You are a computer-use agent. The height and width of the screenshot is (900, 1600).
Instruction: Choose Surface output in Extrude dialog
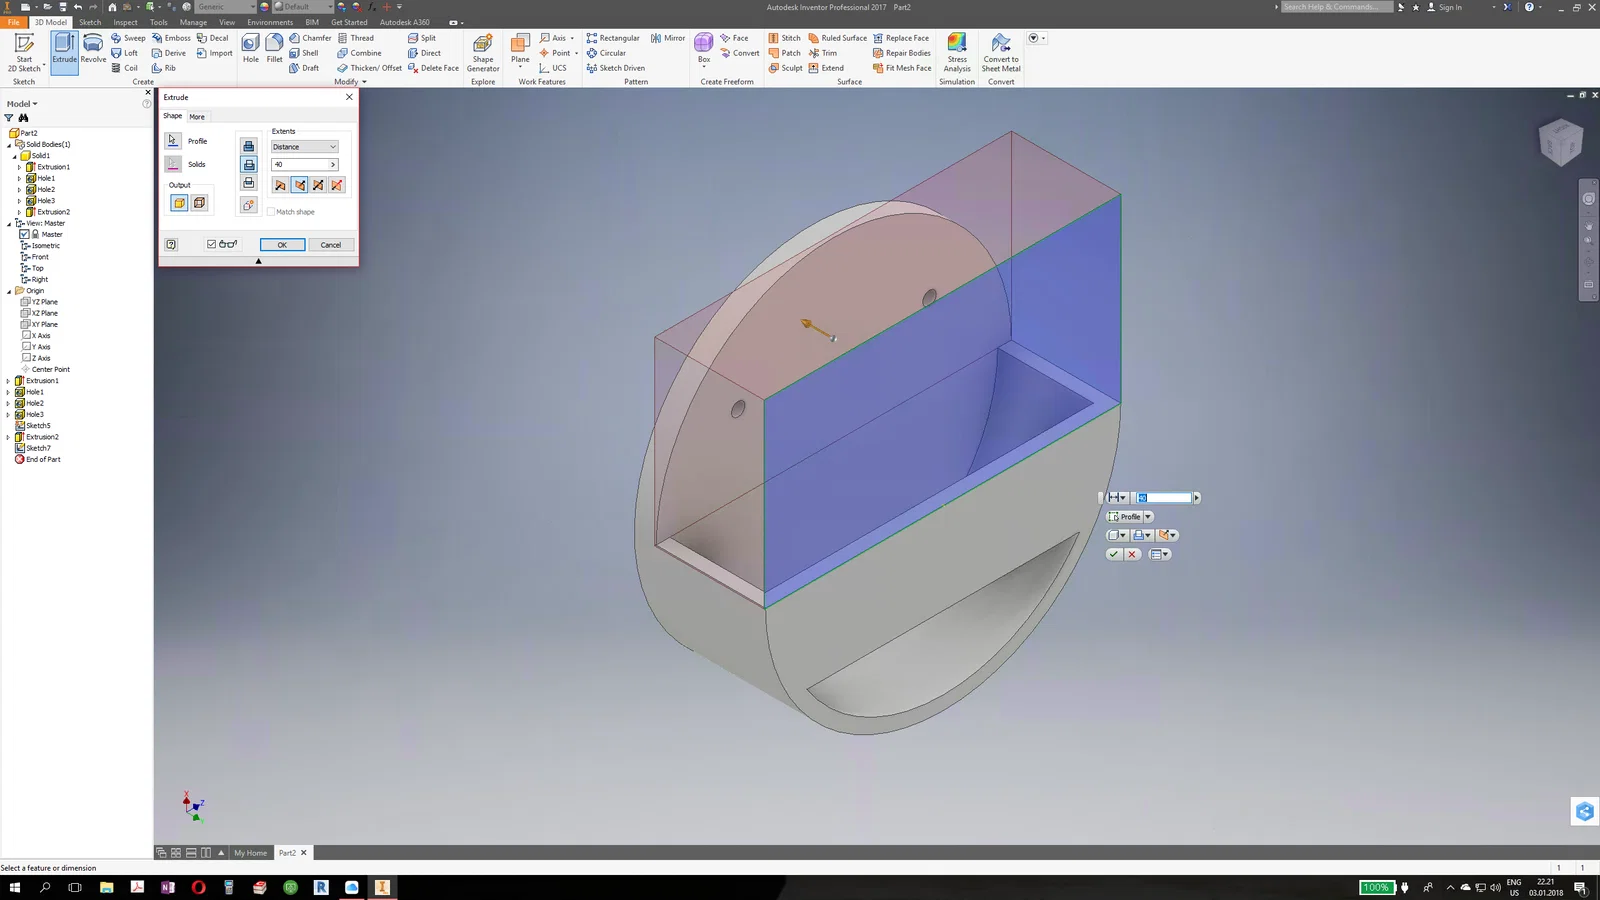point(199,203)
